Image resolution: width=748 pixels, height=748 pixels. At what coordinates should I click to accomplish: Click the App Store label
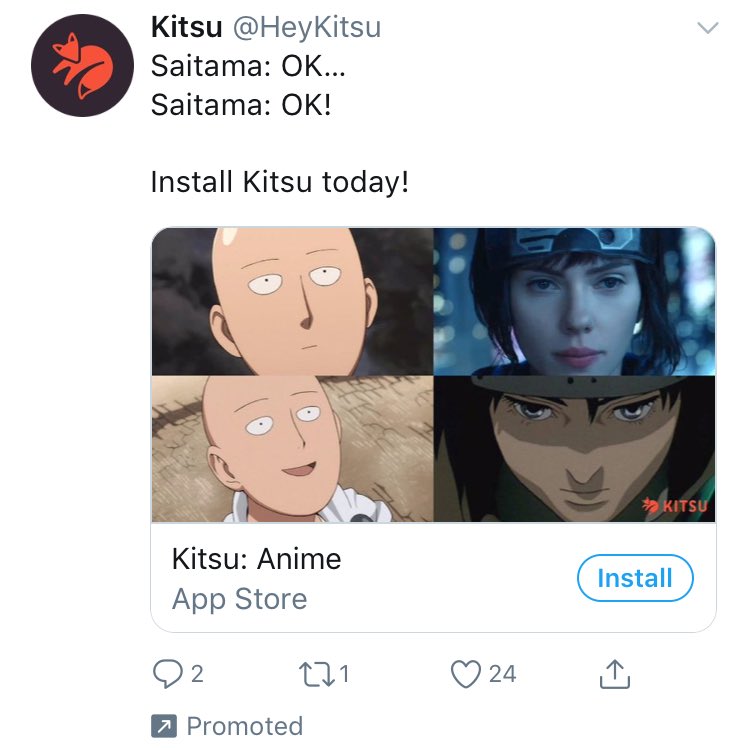pos(239,599)
